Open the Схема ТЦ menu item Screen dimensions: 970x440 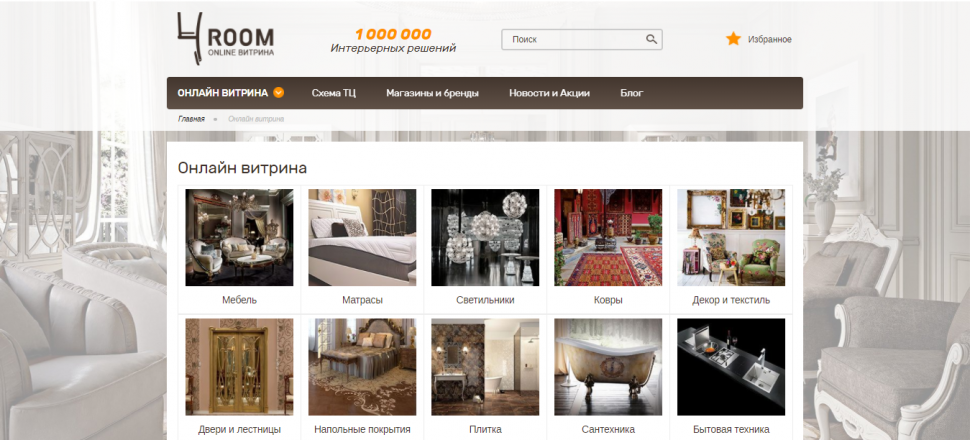click(333, 93)
